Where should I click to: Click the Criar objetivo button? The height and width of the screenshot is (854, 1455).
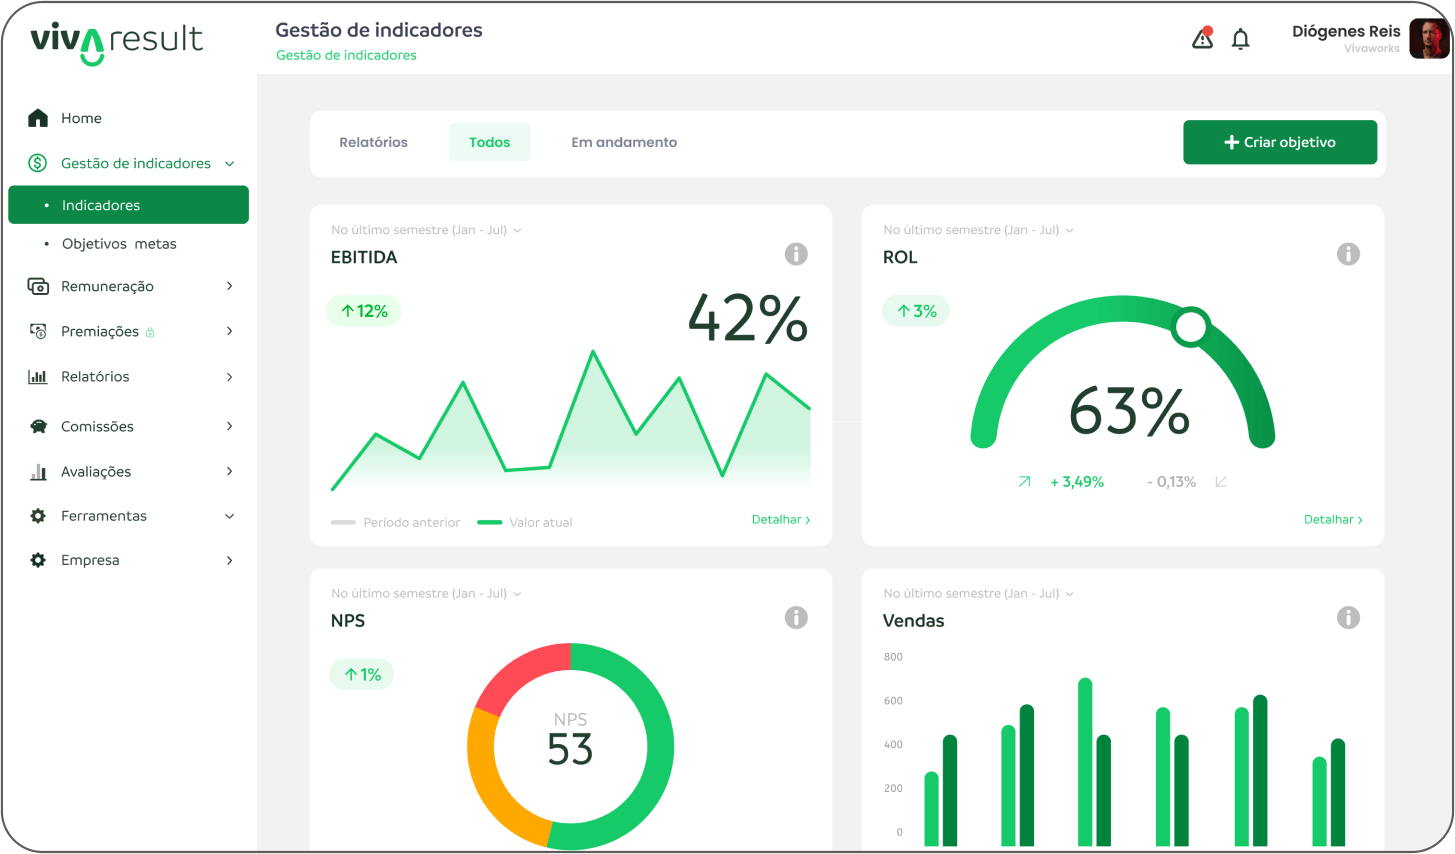(1279, 142)
